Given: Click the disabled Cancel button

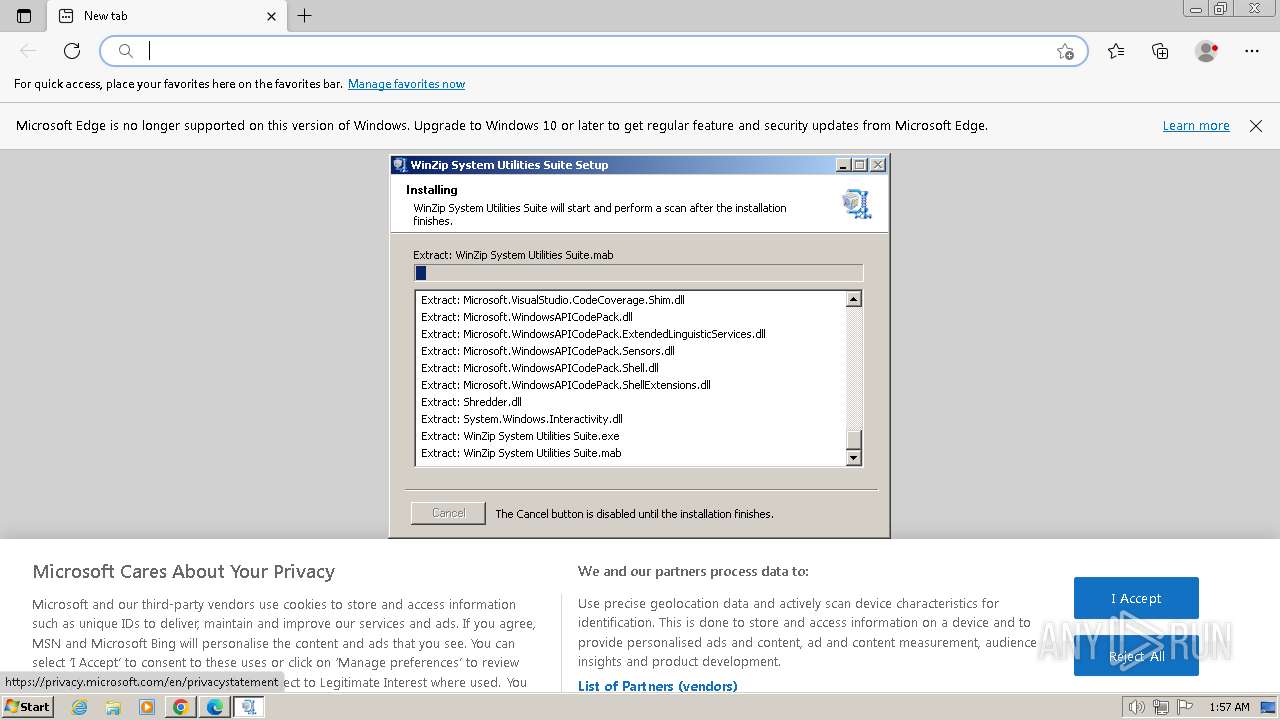Looking at the screenshot, I should (x=448, y=513).
